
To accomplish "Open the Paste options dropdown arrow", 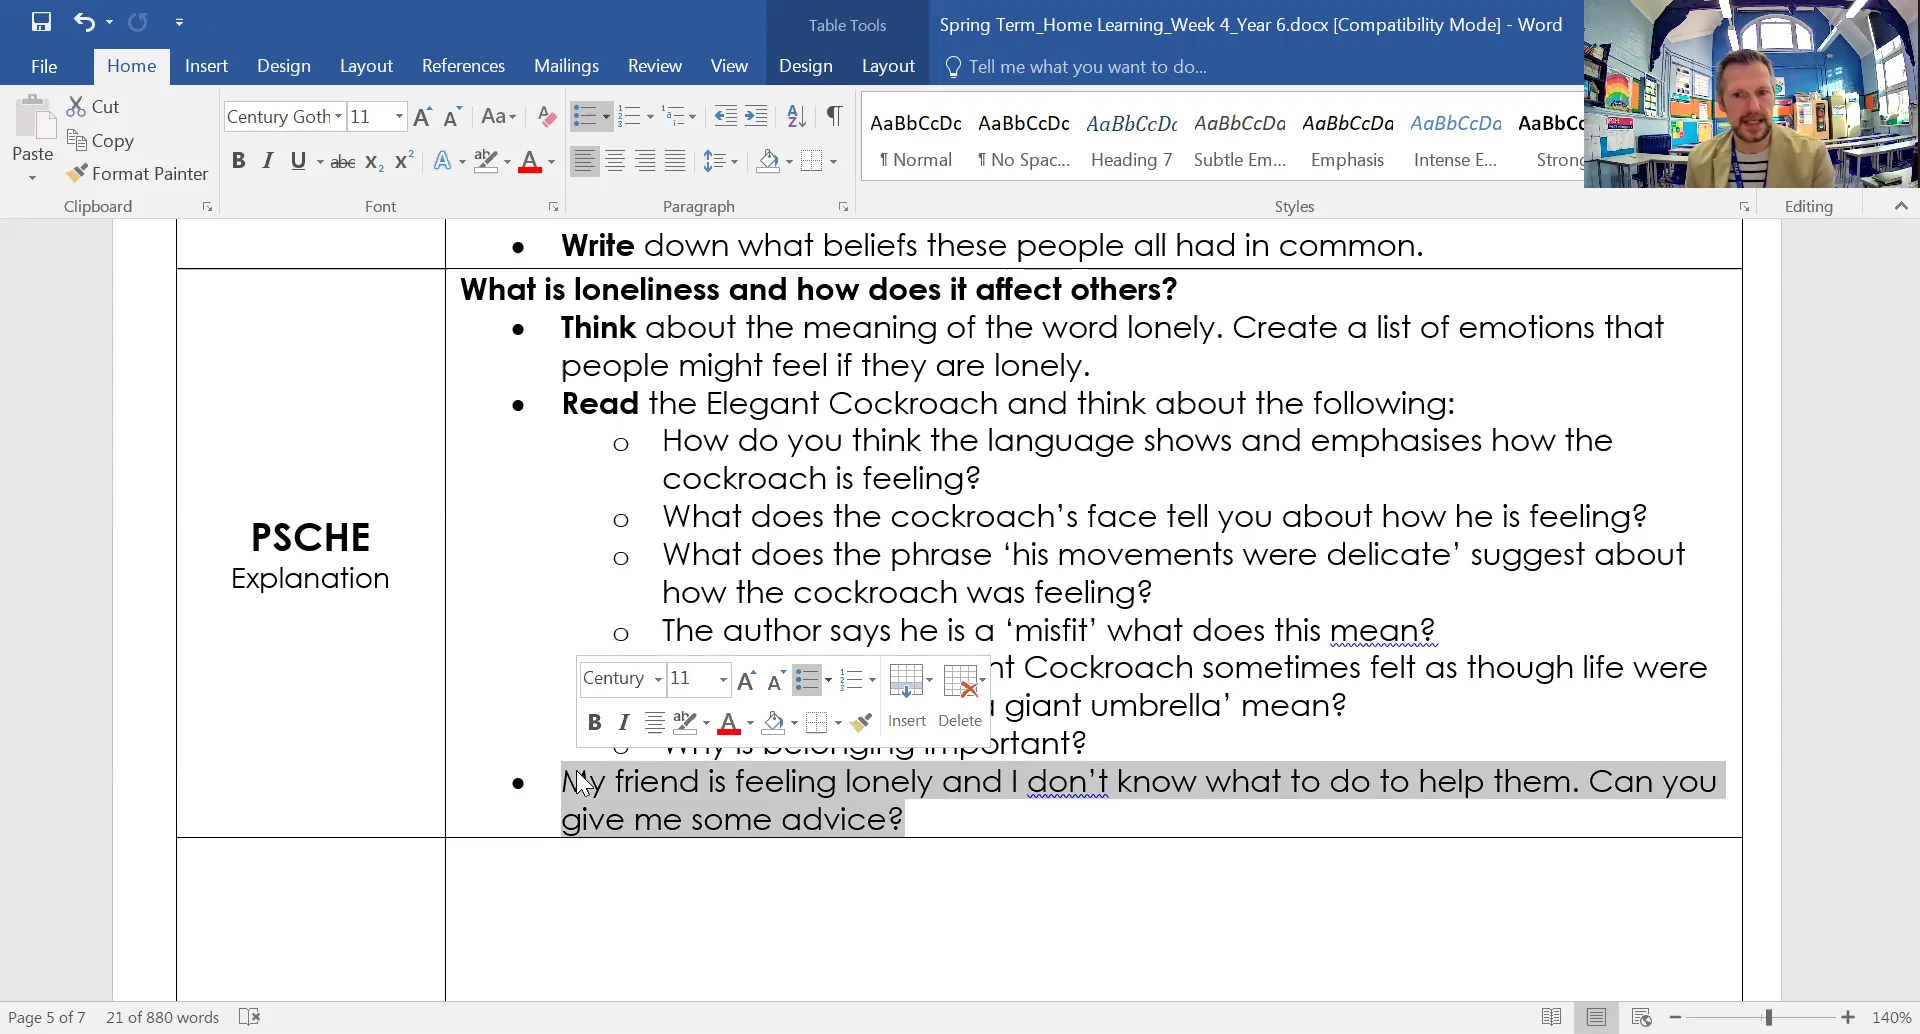I will point(33,178).
